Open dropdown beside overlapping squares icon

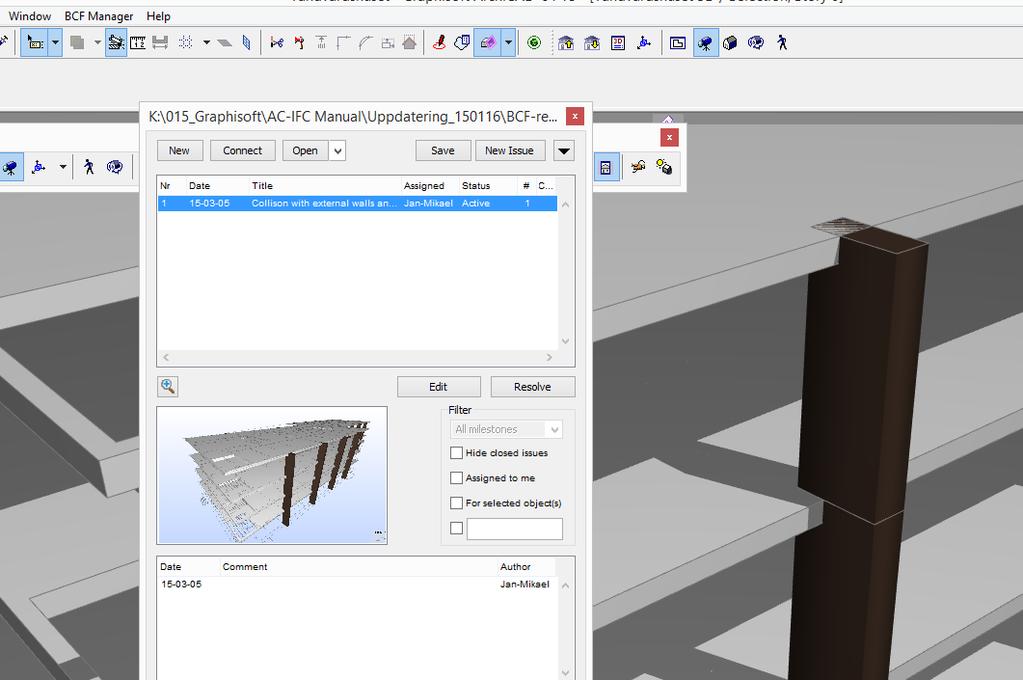pyautogui.click(x=97, y=43)
